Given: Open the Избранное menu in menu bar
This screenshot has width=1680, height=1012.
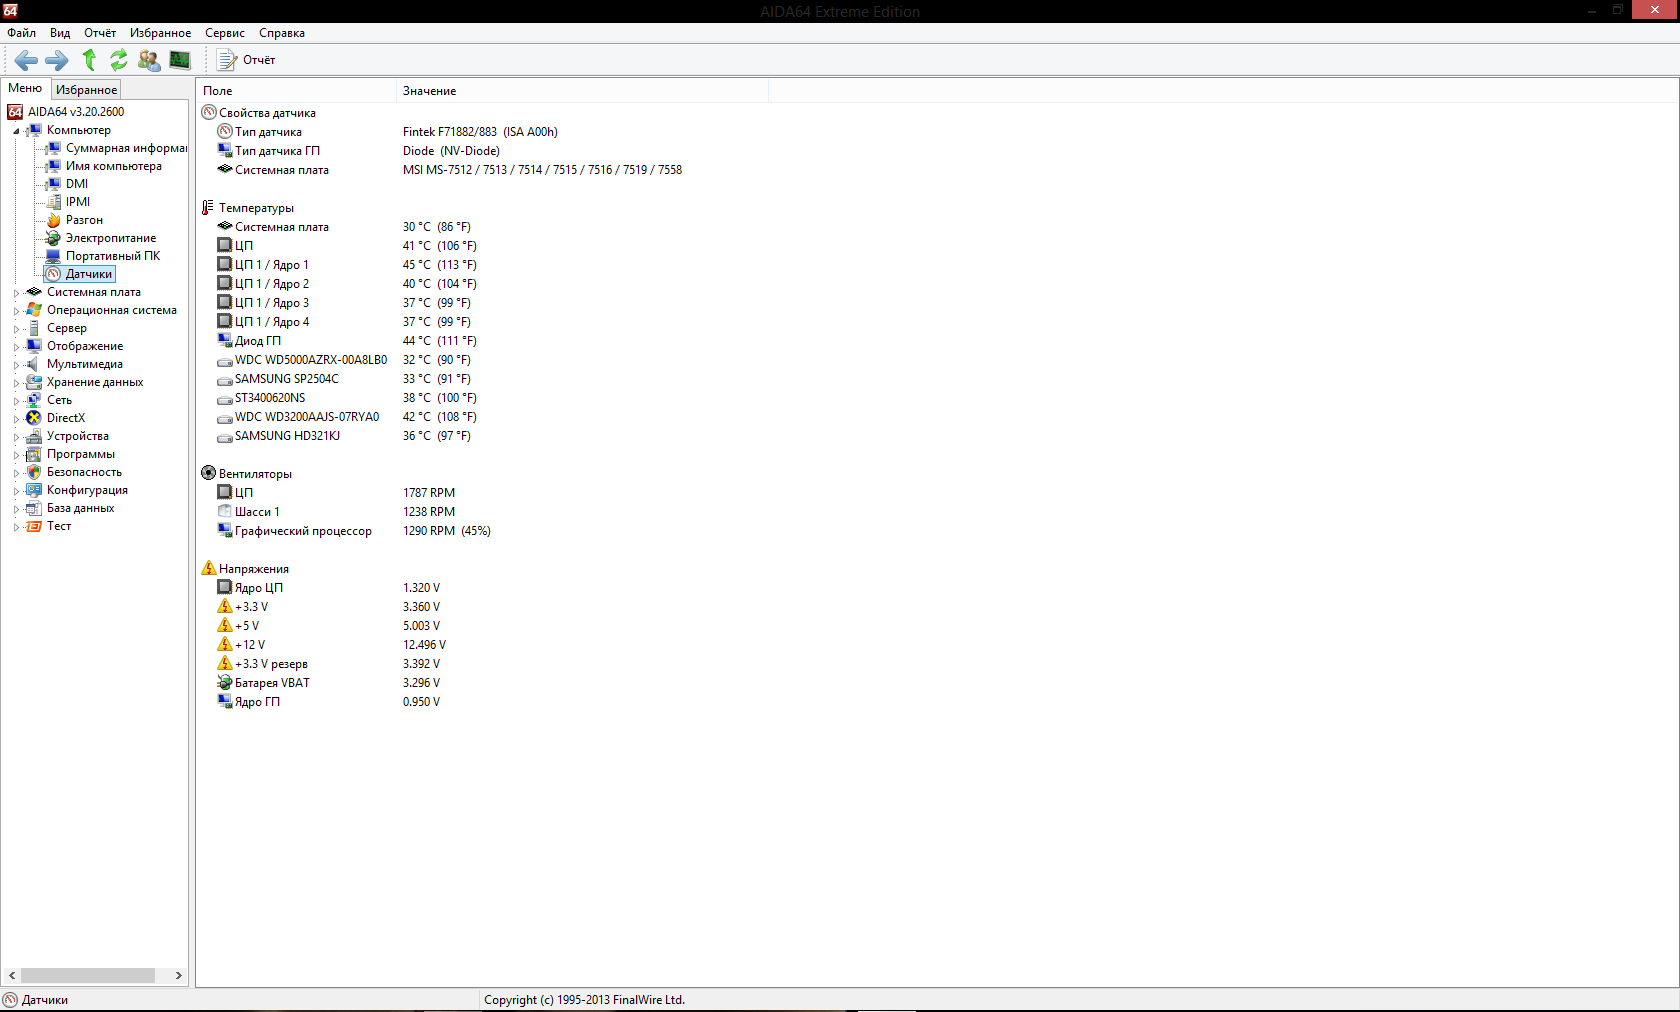Looking at the screenshot, I should point(160,33).
